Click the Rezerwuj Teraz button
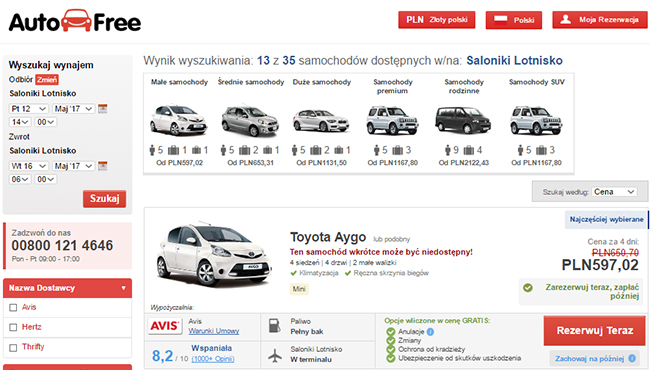Viewport: 650px width, 370px height. click(x=594, y=330)
